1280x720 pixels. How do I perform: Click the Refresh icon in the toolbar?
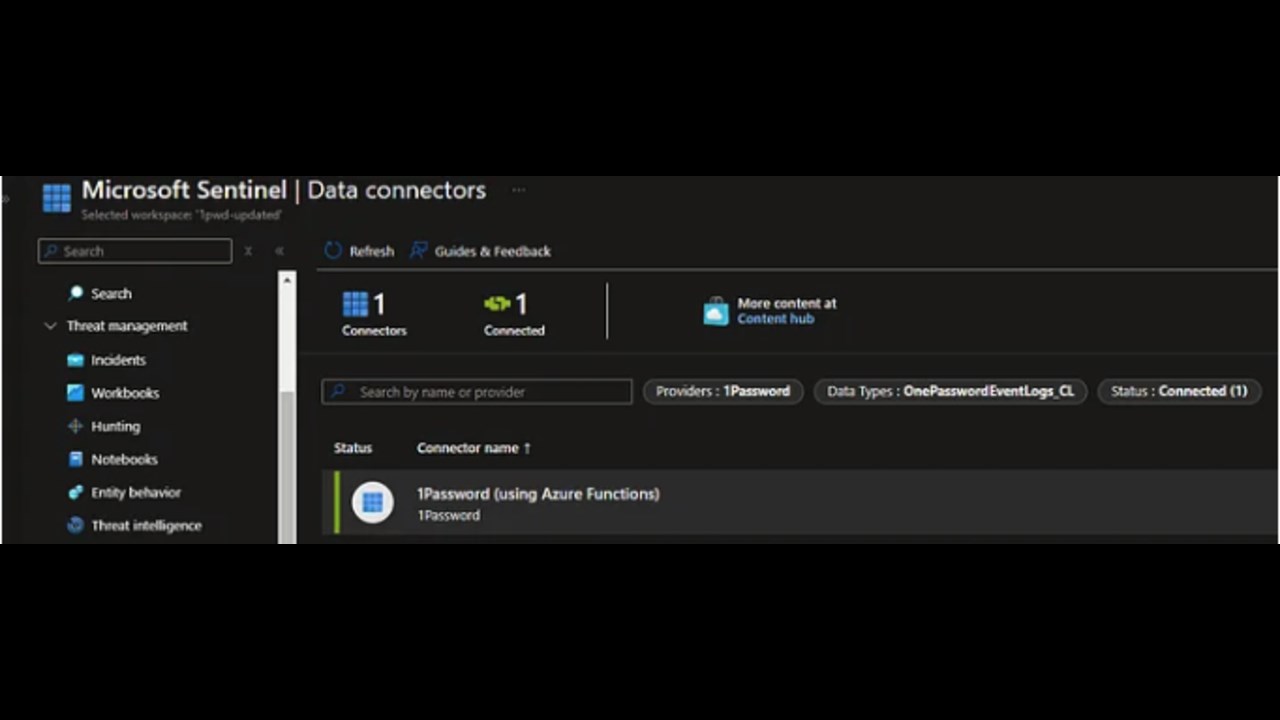[x=333, y=251]
